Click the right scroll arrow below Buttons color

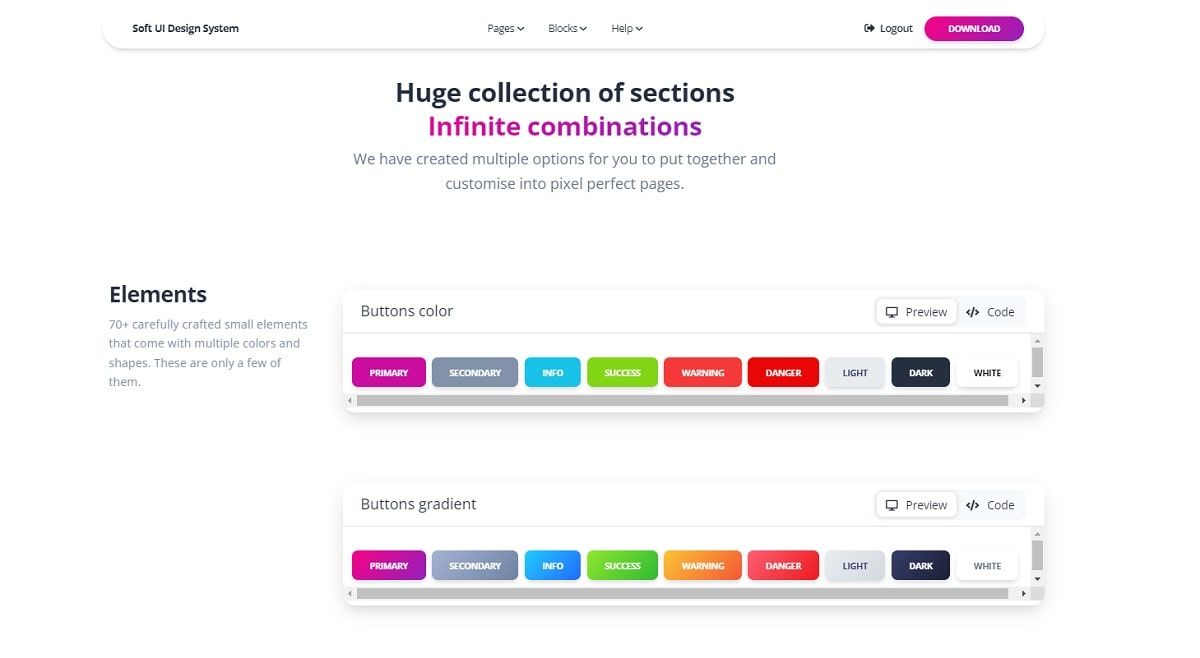coord(1024,400)
